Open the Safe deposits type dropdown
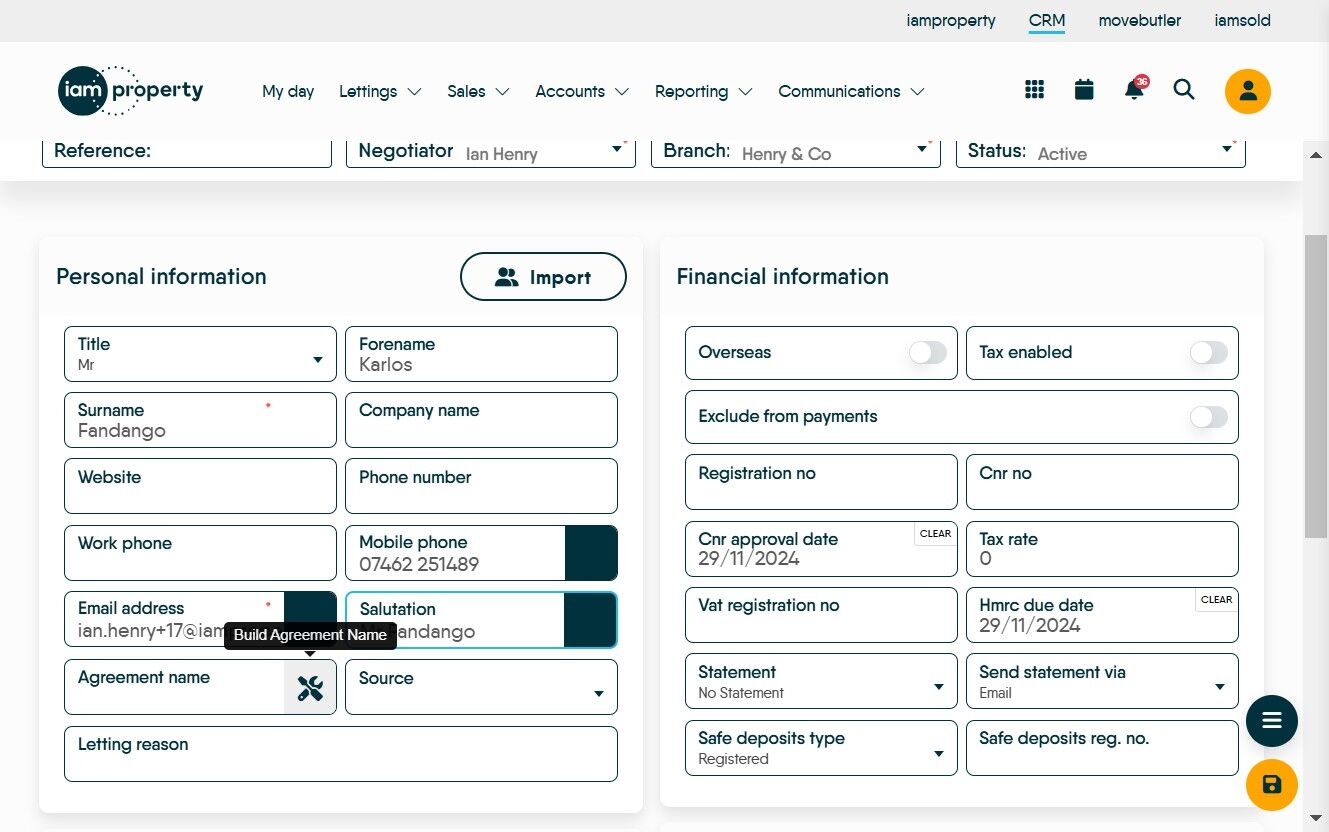The height and width of the screenshot is (832, 1329). pos(821,748)
